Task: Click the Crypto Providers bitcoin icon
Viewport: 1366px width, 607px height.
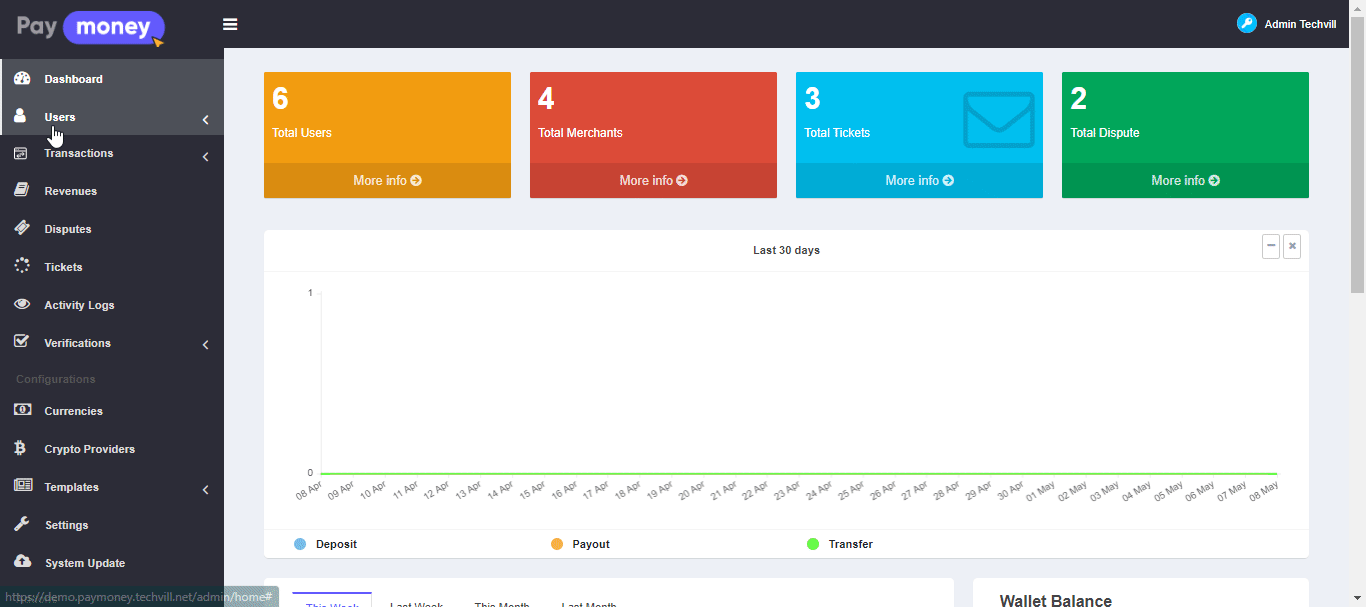Action: coord(21,448)
